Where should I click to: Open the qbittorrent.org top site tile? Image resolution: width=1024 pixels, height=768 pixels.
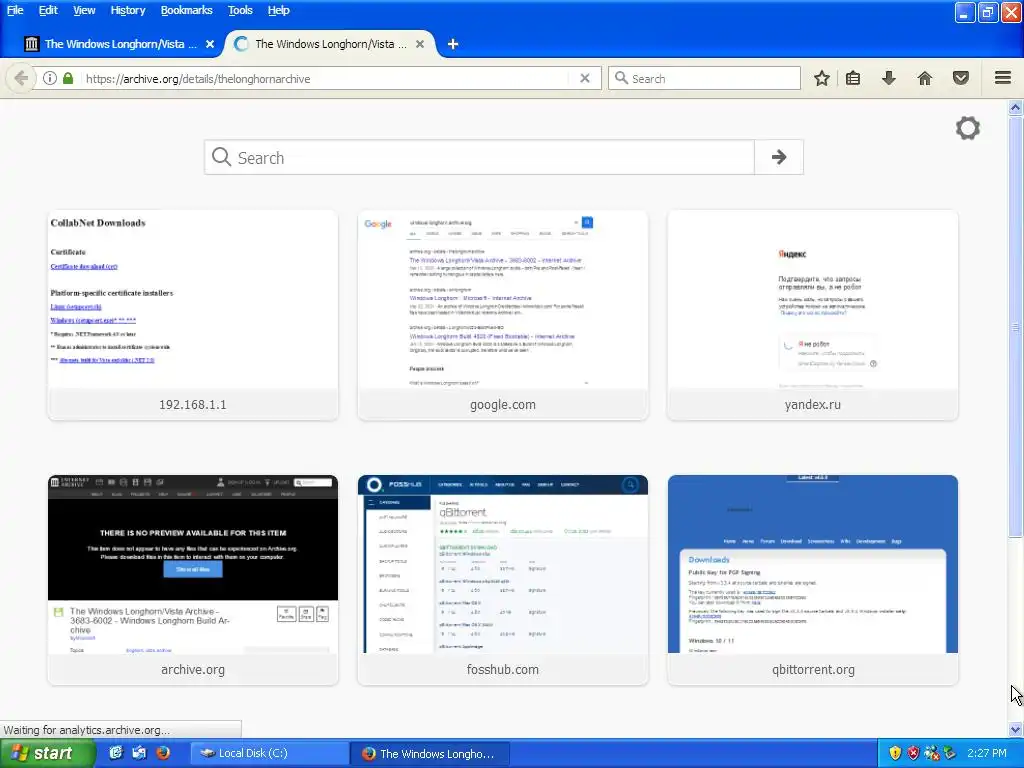coord(813,580)
